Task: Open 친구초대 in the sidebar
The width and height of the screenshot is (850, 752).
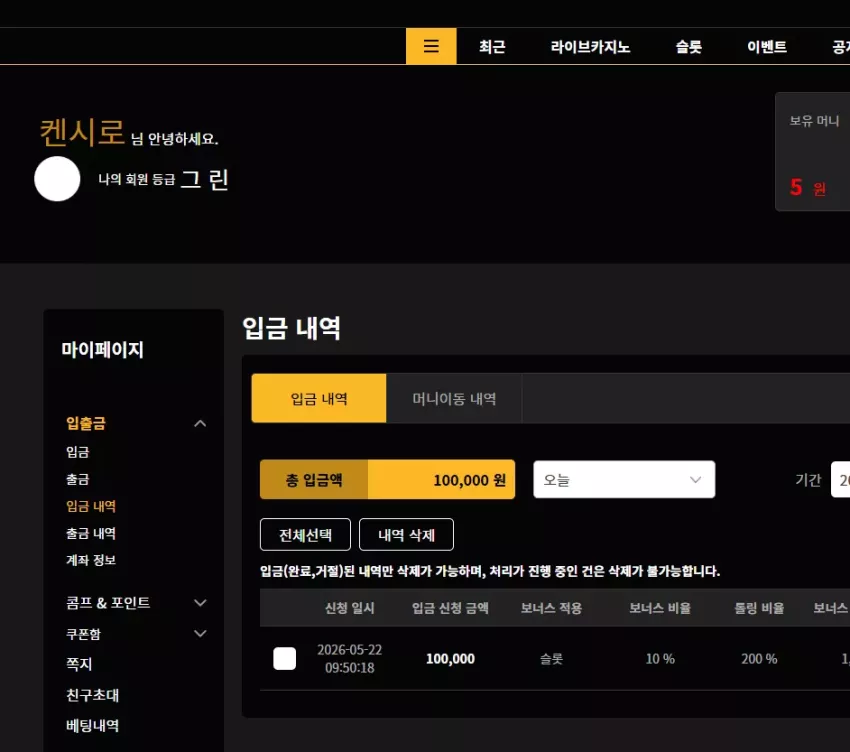Action: click(92, 695)
